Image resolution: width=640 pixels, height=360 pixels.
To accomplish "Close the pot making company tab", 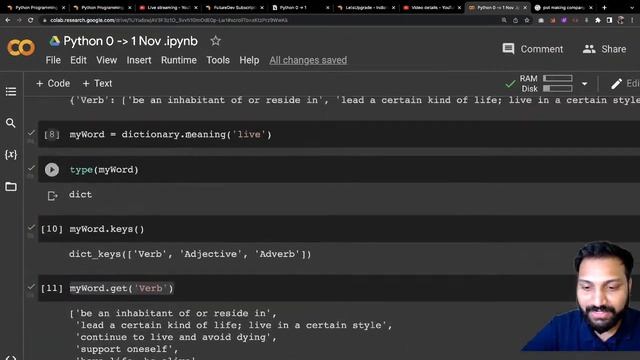I will click(591, 7).
